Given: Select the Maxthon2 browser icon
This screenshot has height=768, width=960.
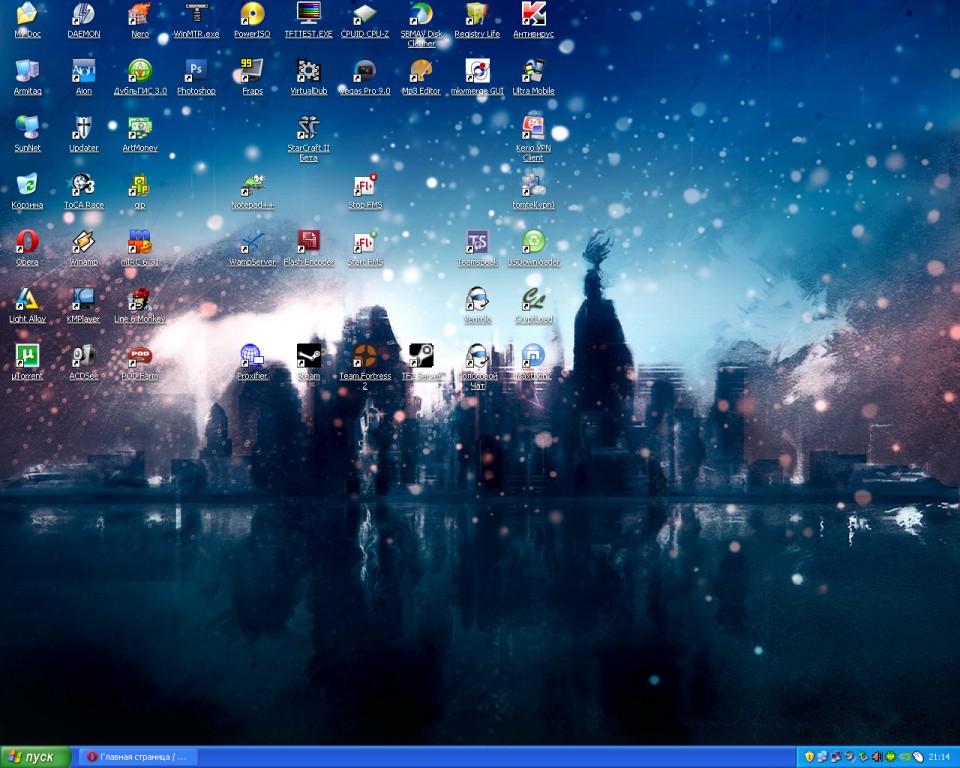Looking at the screenshot, I should [533, 356].
